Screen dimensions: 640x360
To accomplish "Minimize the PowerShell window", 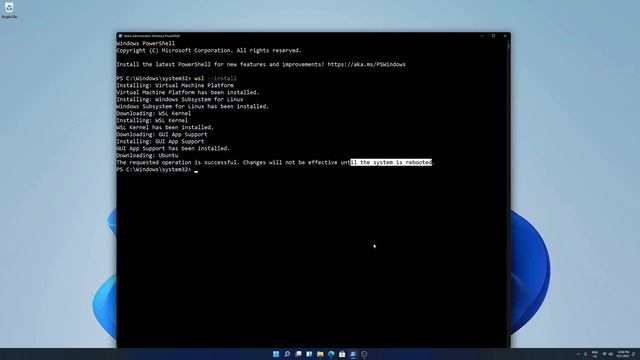I will click(x=482, y=36).
